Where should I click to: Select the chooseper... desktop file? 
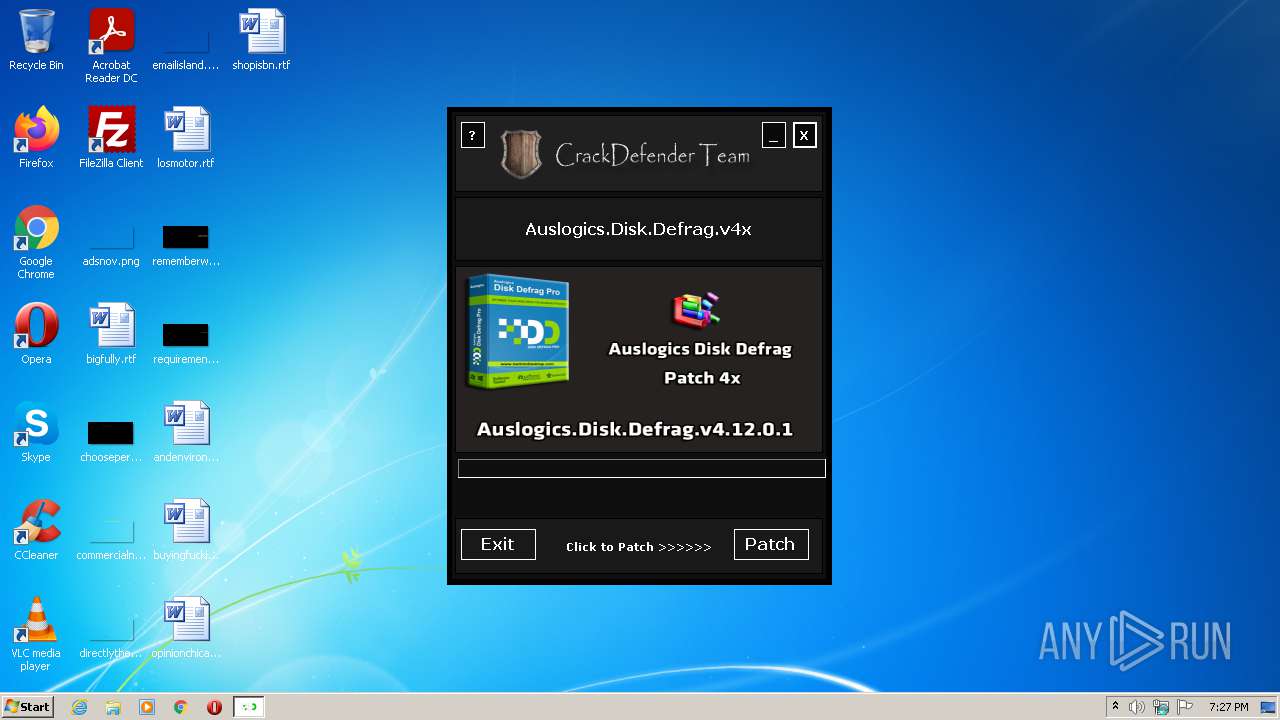[111, 440]
